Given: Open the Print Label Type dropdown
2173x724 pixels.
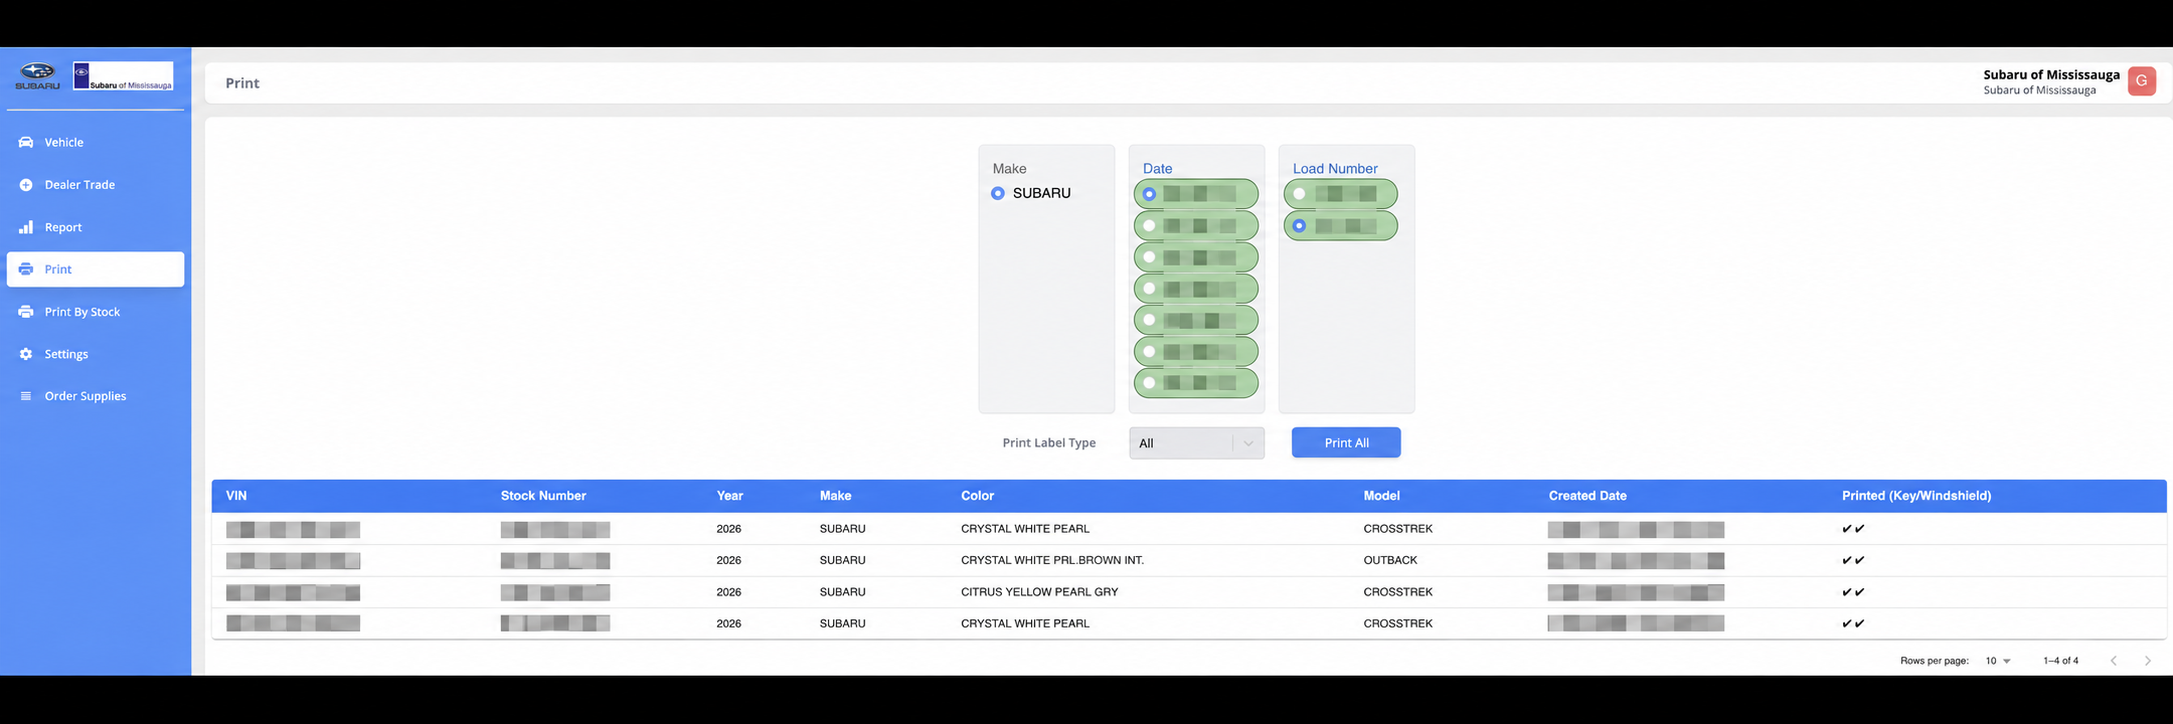Looking at the screenshot, I should click(x=1196, y=443).
